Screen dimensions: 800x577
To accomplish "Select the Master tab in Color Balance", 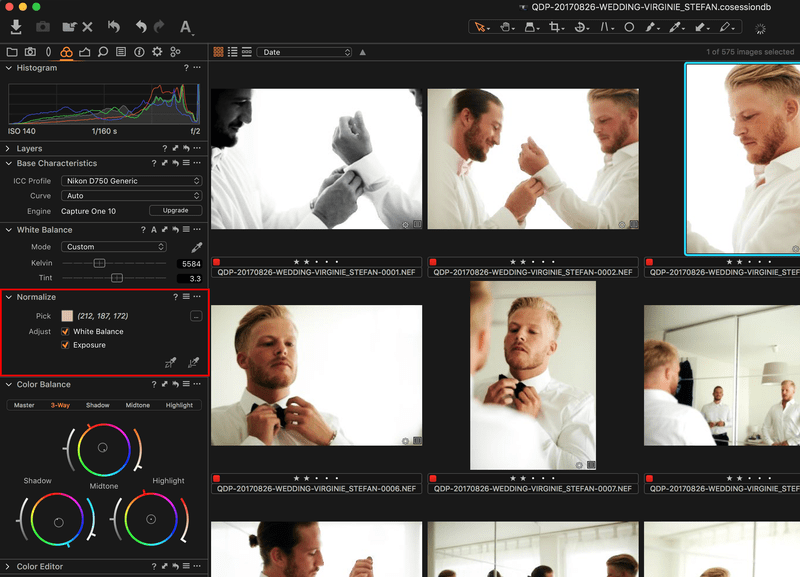I will pos(24,405).
